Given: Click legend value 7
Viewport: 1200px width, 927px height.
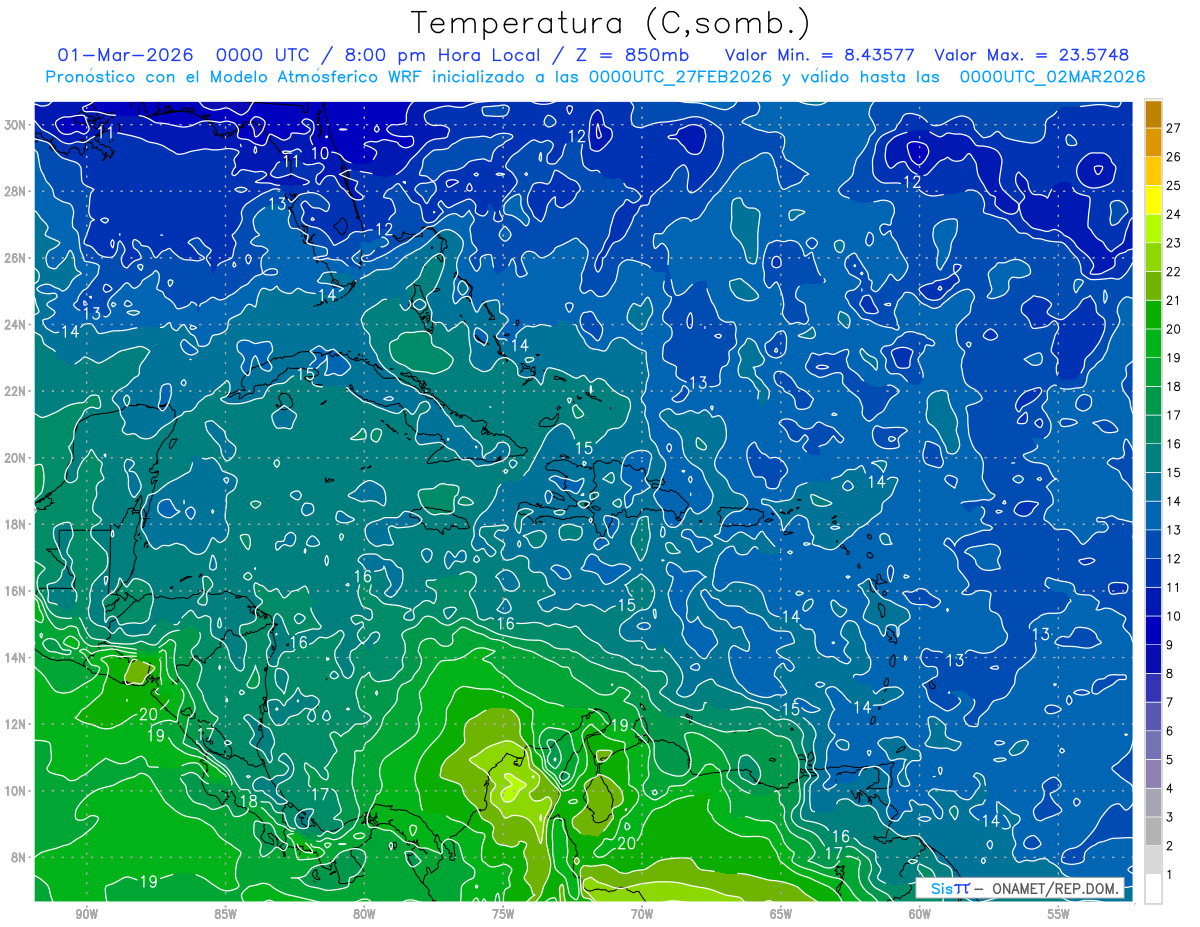Looking at the screenshot, I should point(1170,703).
